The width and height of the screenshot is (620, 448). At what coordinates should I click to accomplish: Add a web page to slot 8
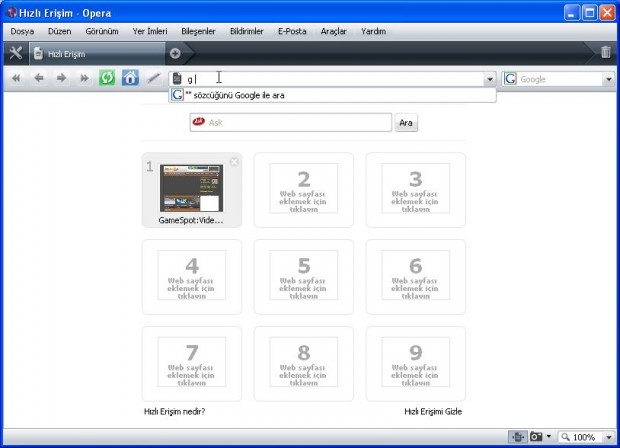point(304,364)
